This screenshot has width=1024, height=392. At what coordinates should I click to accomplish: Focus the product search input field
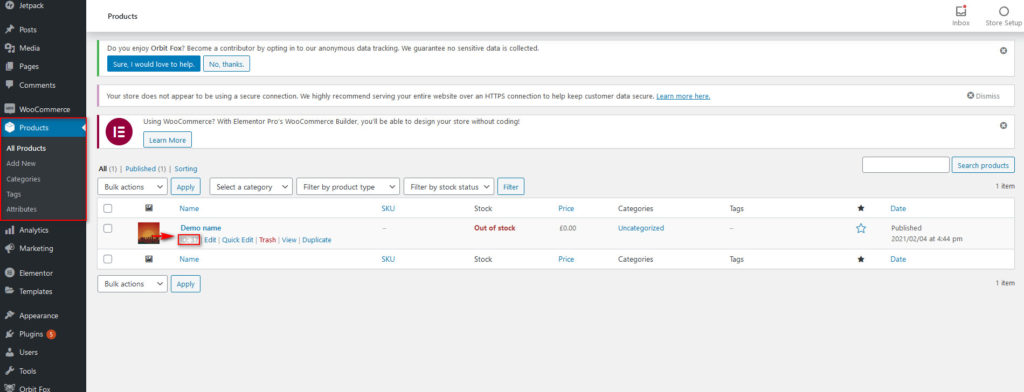click(x=905, y=165)
